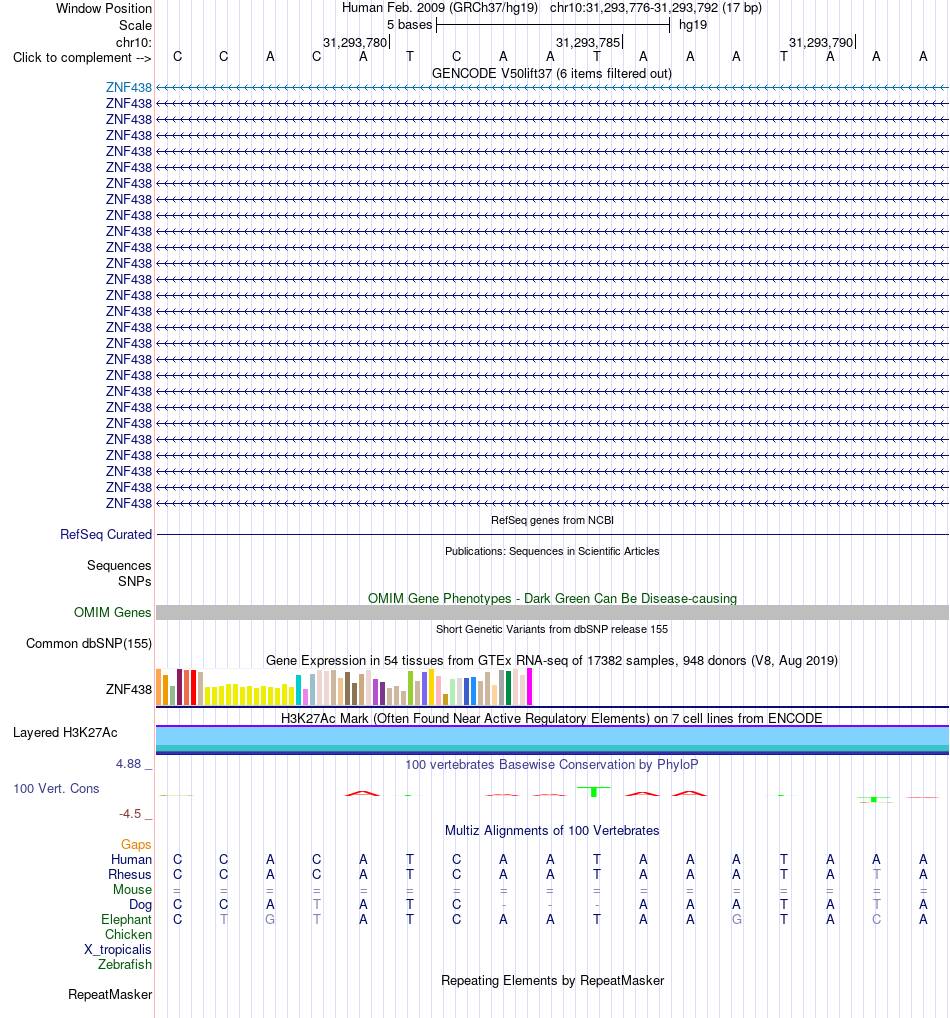950x1018 pixels.
Task: Select the Rhesus alignment row label
Action: (x=130, y=875)
